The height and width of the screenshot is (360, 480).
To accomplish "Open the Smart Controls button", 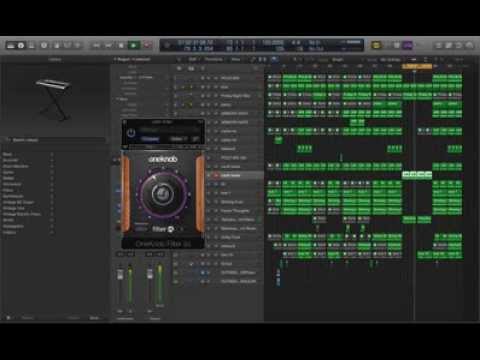I will 57,45.
